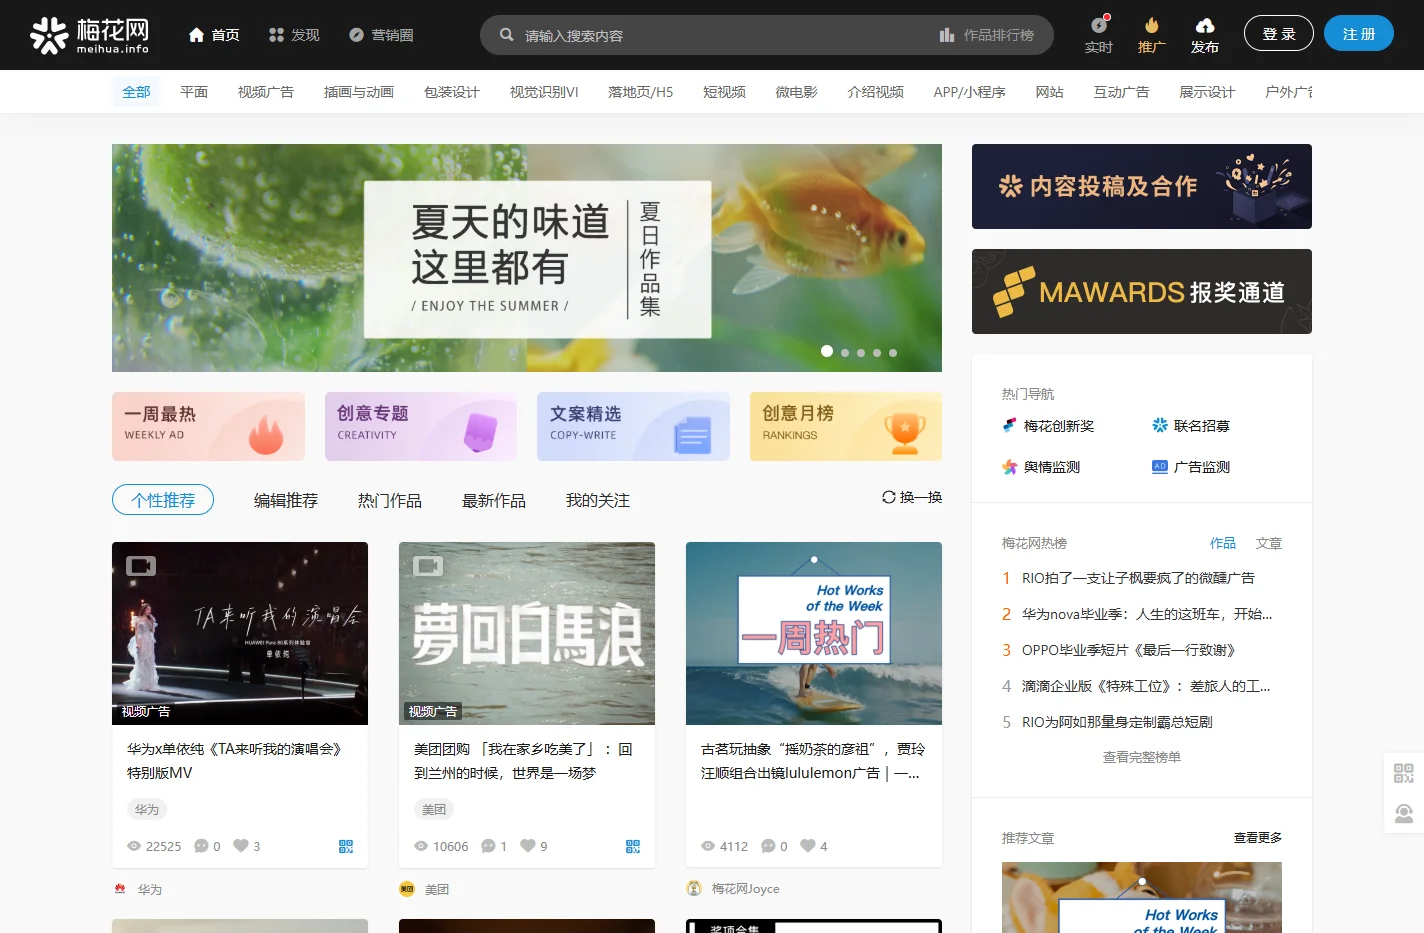Open the 一周最热 Weekly AD card
This screenshot has width=1424, height=933.
click(x=208, y=427)
